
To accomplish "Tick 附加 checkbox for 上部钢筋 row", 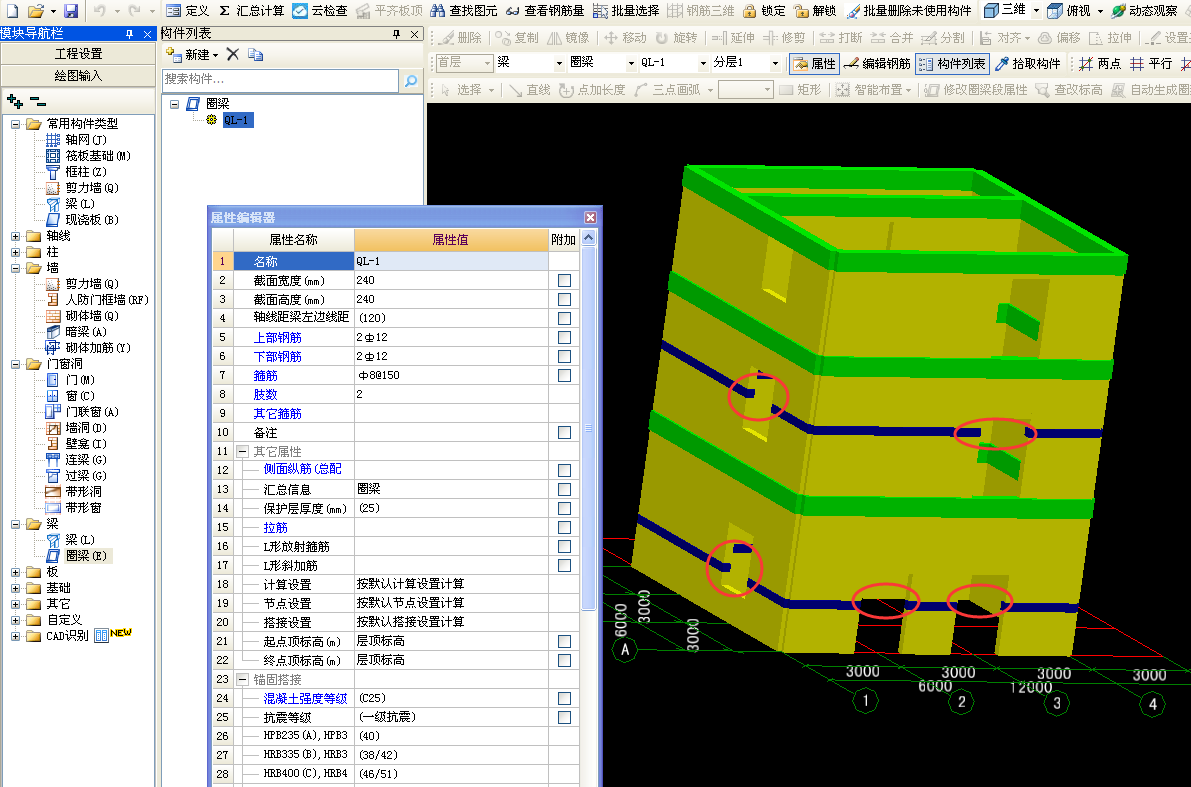I will click(x=564, y=337).
